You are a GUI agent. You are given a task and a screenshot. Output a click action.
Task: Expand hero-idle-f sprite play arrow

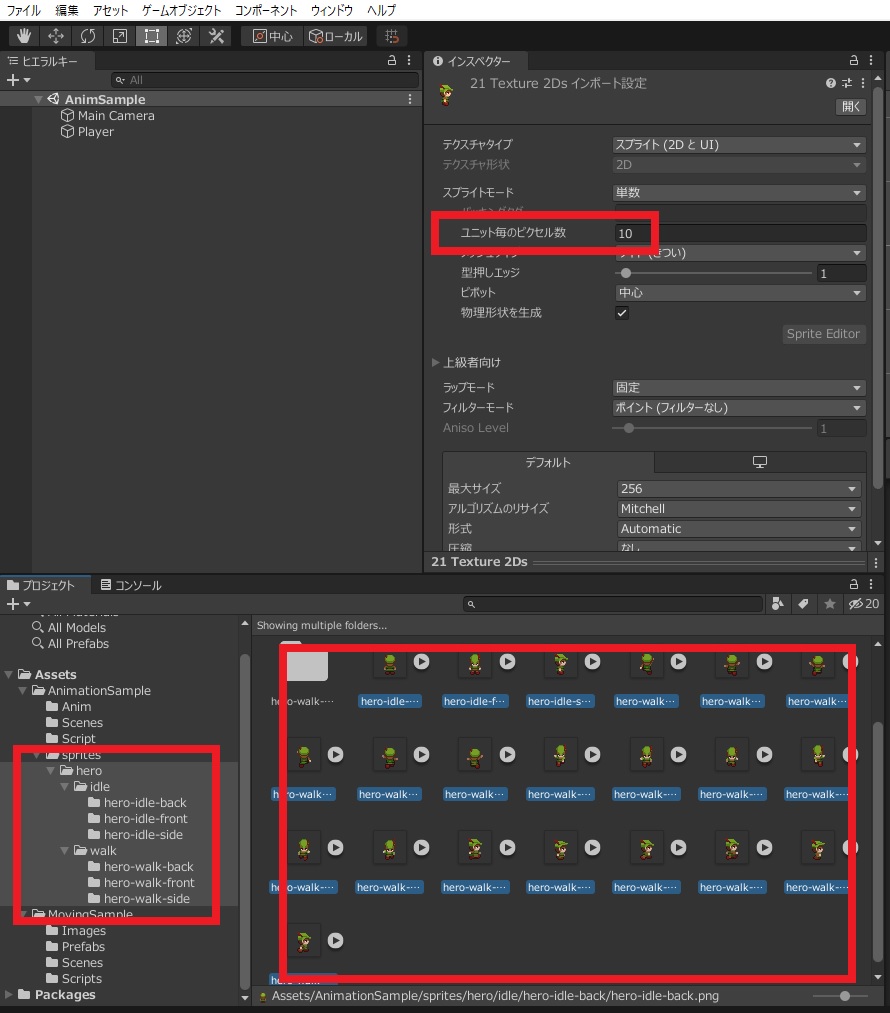coord(508,662)
